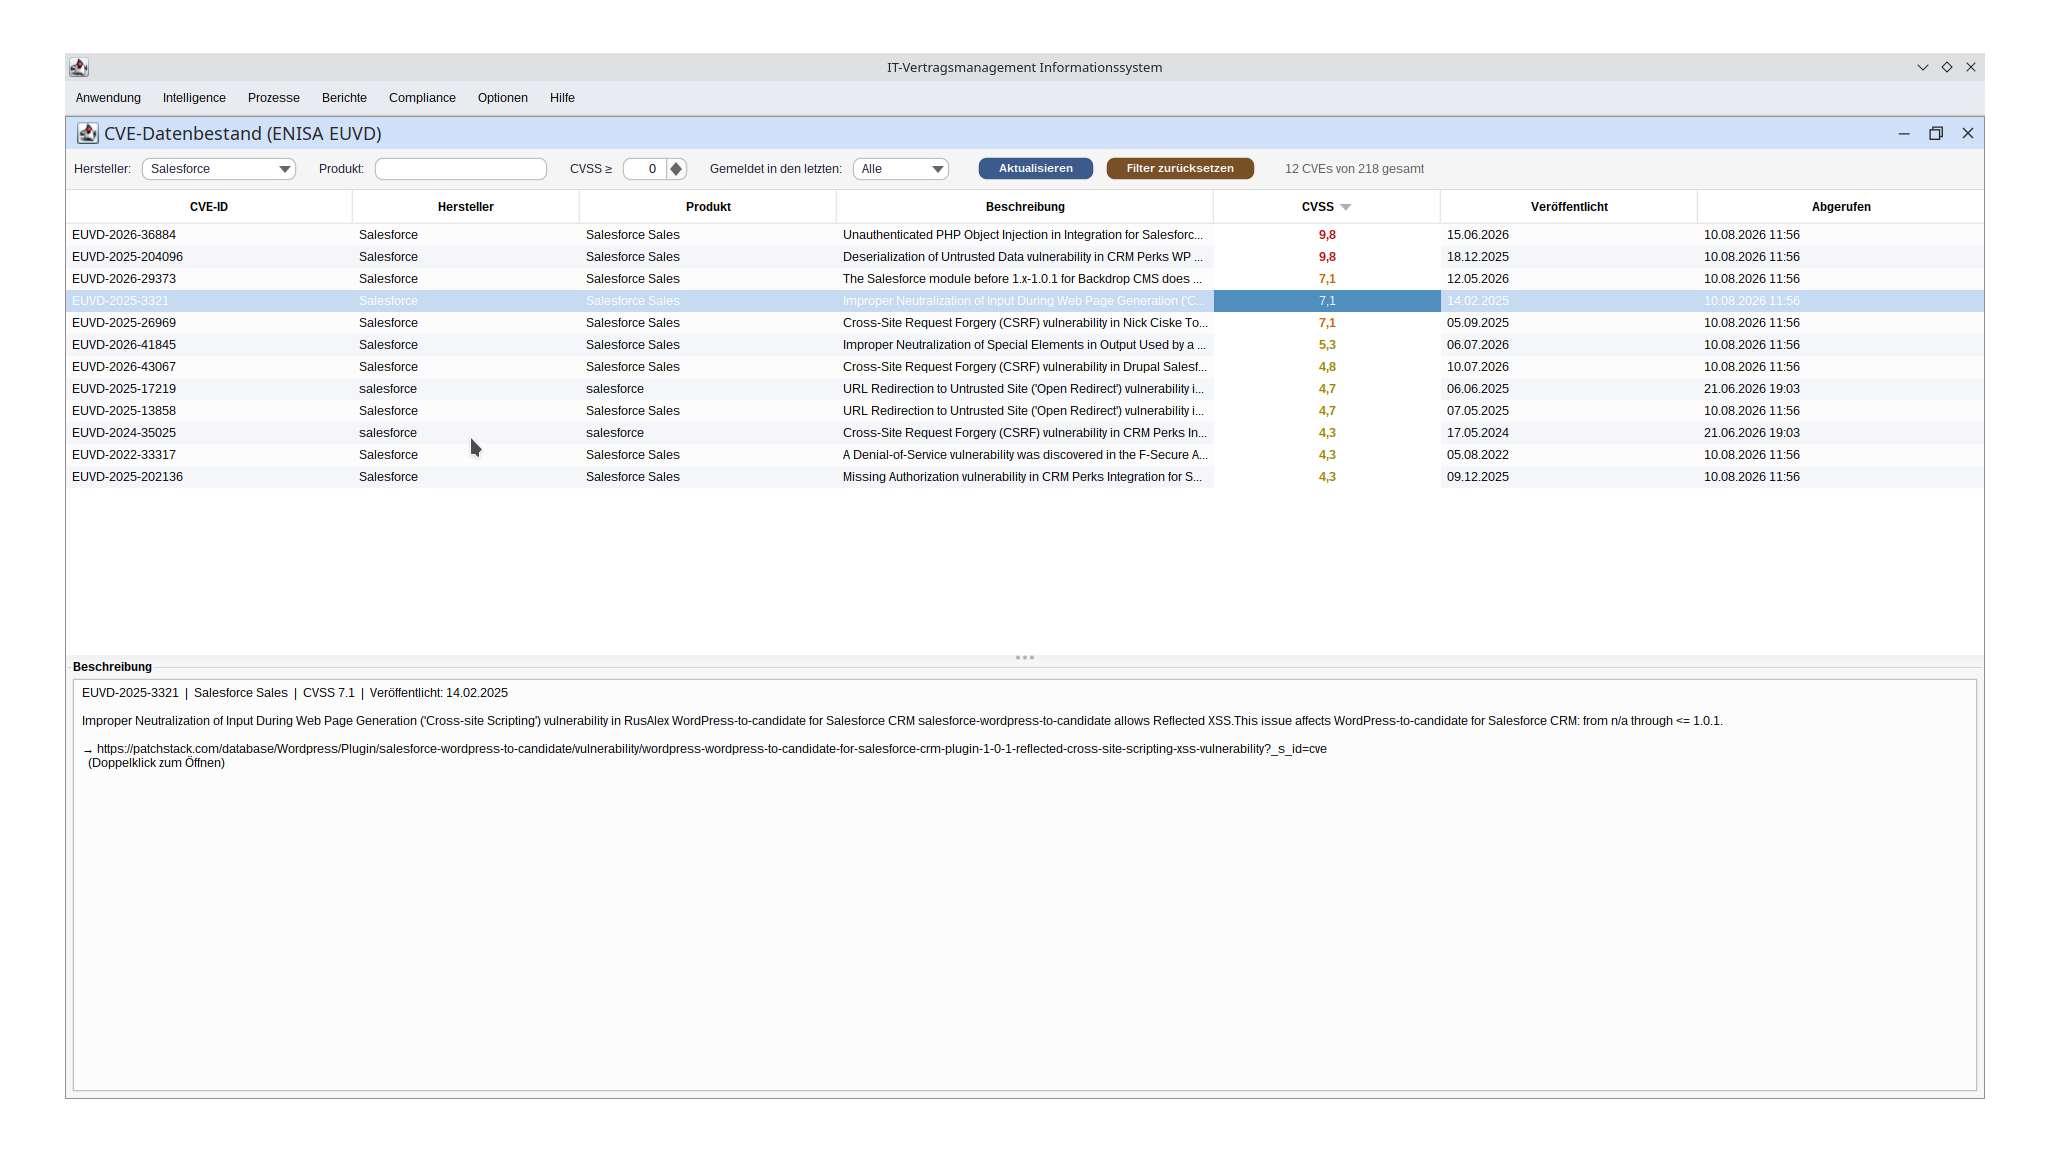Click the split pane divider handle dots
Screen dimensions: 2050x1176
point(1025,658)
